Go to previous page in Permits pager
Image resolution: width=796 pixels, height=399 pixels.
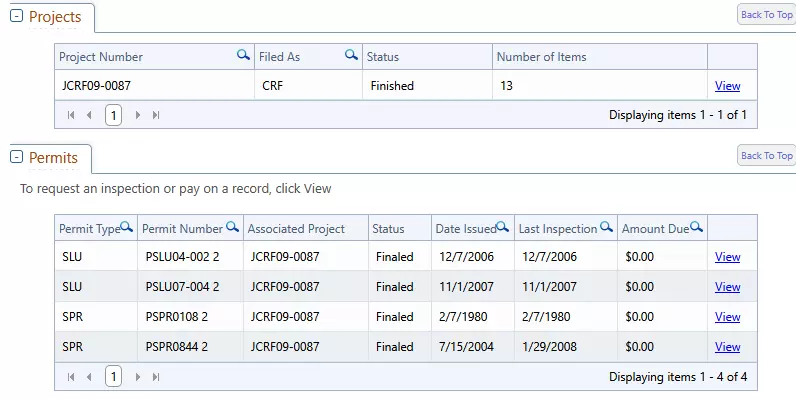tap(89, 377)
